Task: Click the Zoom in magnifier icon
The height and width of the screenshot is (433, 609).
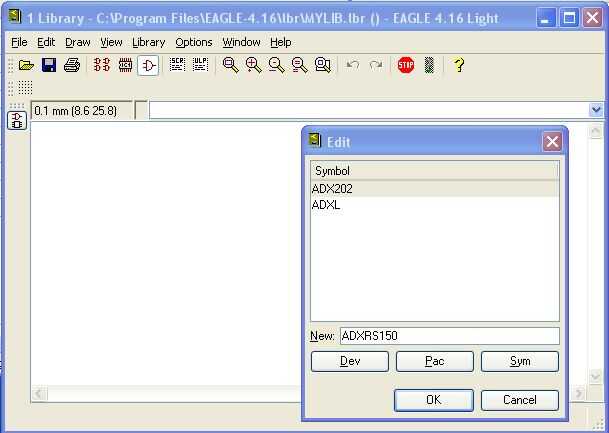Action: click(x=254, y=65)
